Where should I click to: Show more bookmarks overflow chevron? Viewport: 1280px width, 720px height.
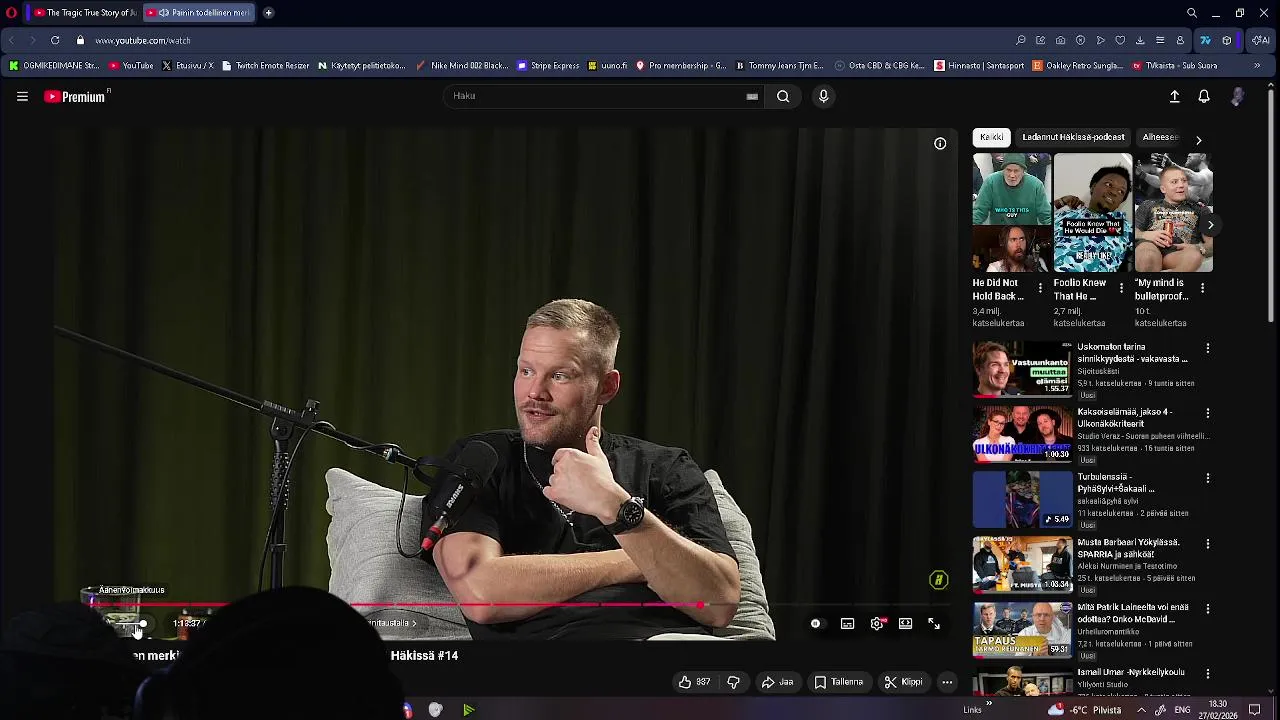coord(1257,66)
